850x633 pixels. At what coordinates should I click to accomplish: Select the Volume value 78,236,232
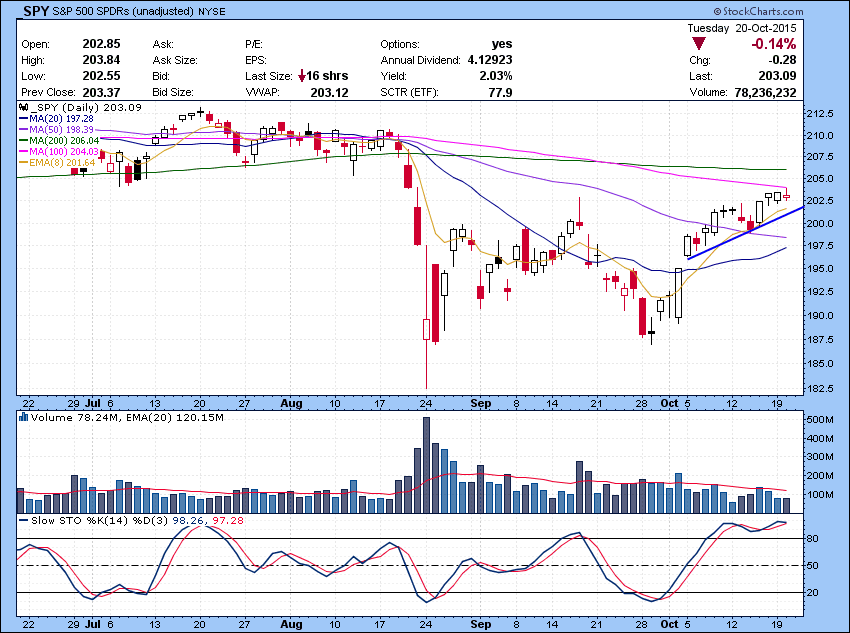pos(765,93)
